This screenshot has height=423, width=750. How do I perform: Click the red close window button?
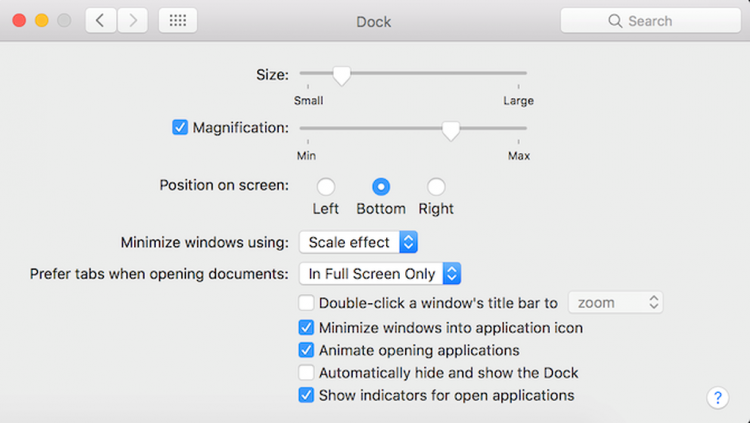click(19, 21)
